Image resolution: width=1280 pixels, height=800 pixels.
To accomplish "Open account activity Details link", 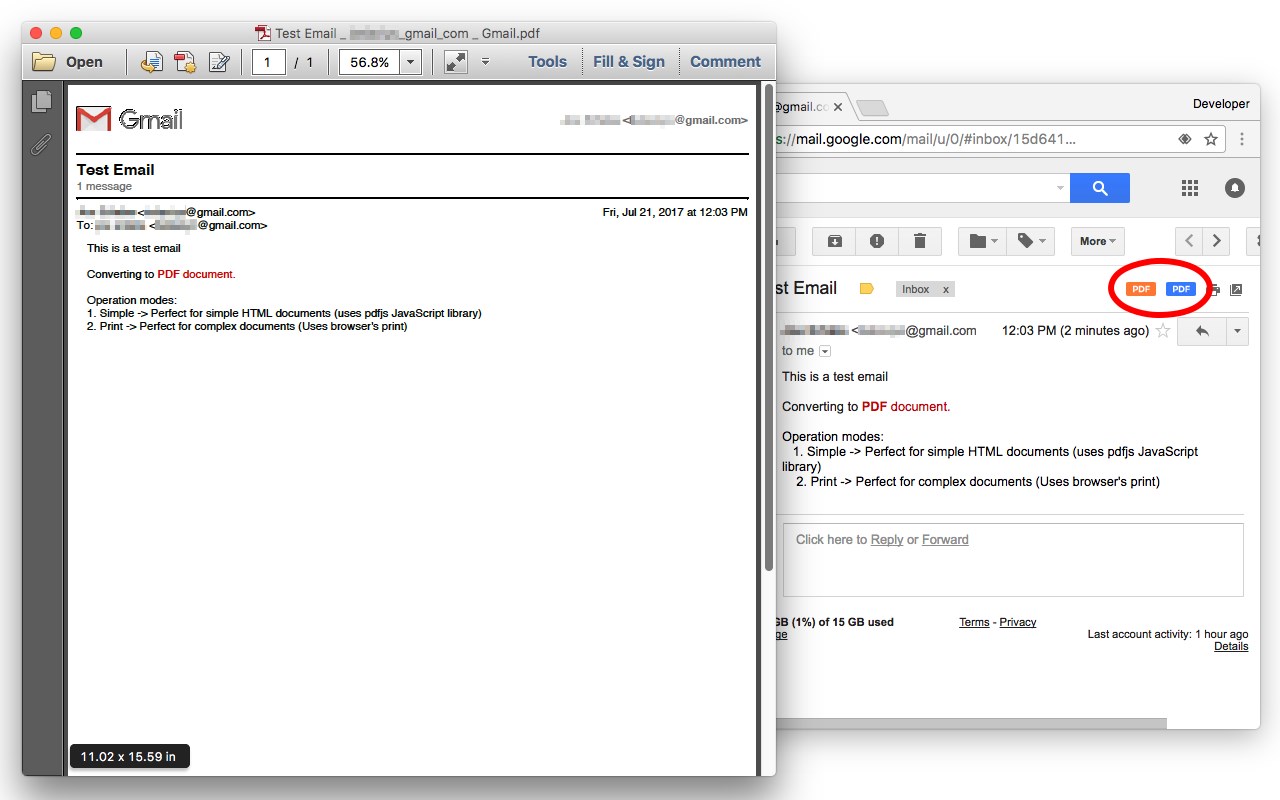I will pos(1231,646).
